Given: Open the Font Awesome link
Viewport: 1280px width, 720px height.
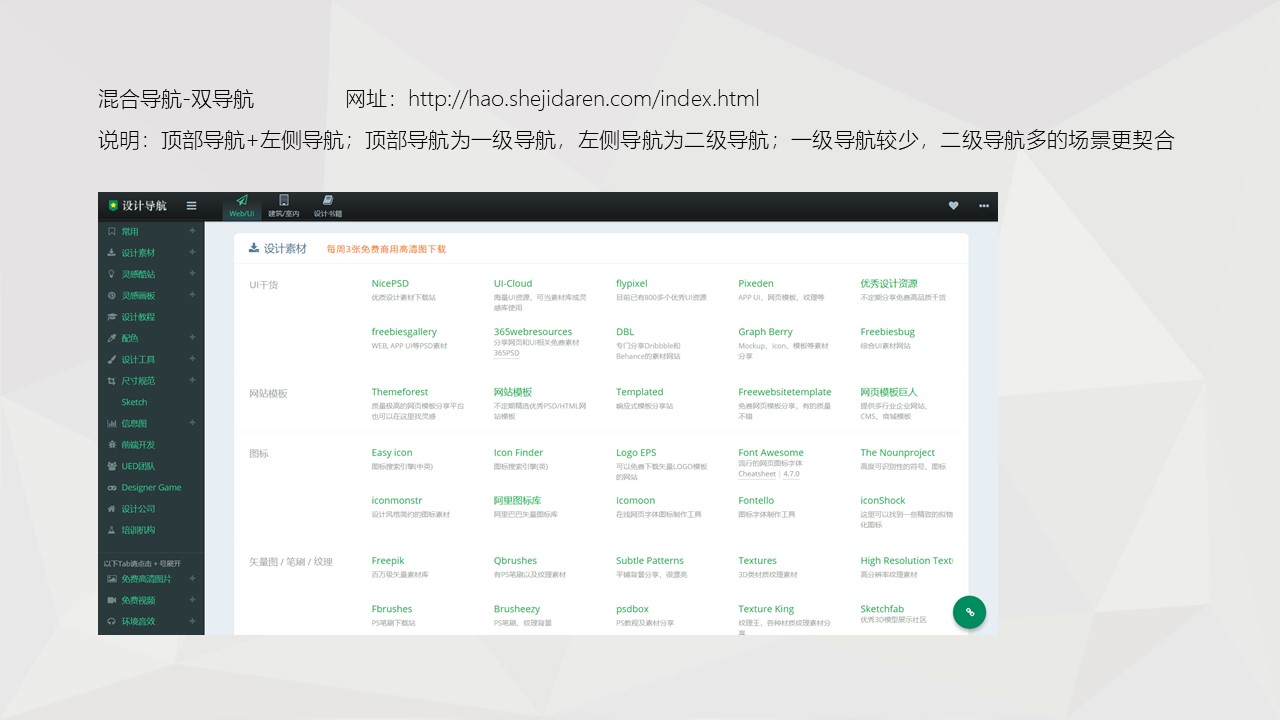Looking at the screenshot, I should click(x=771, y=453).
